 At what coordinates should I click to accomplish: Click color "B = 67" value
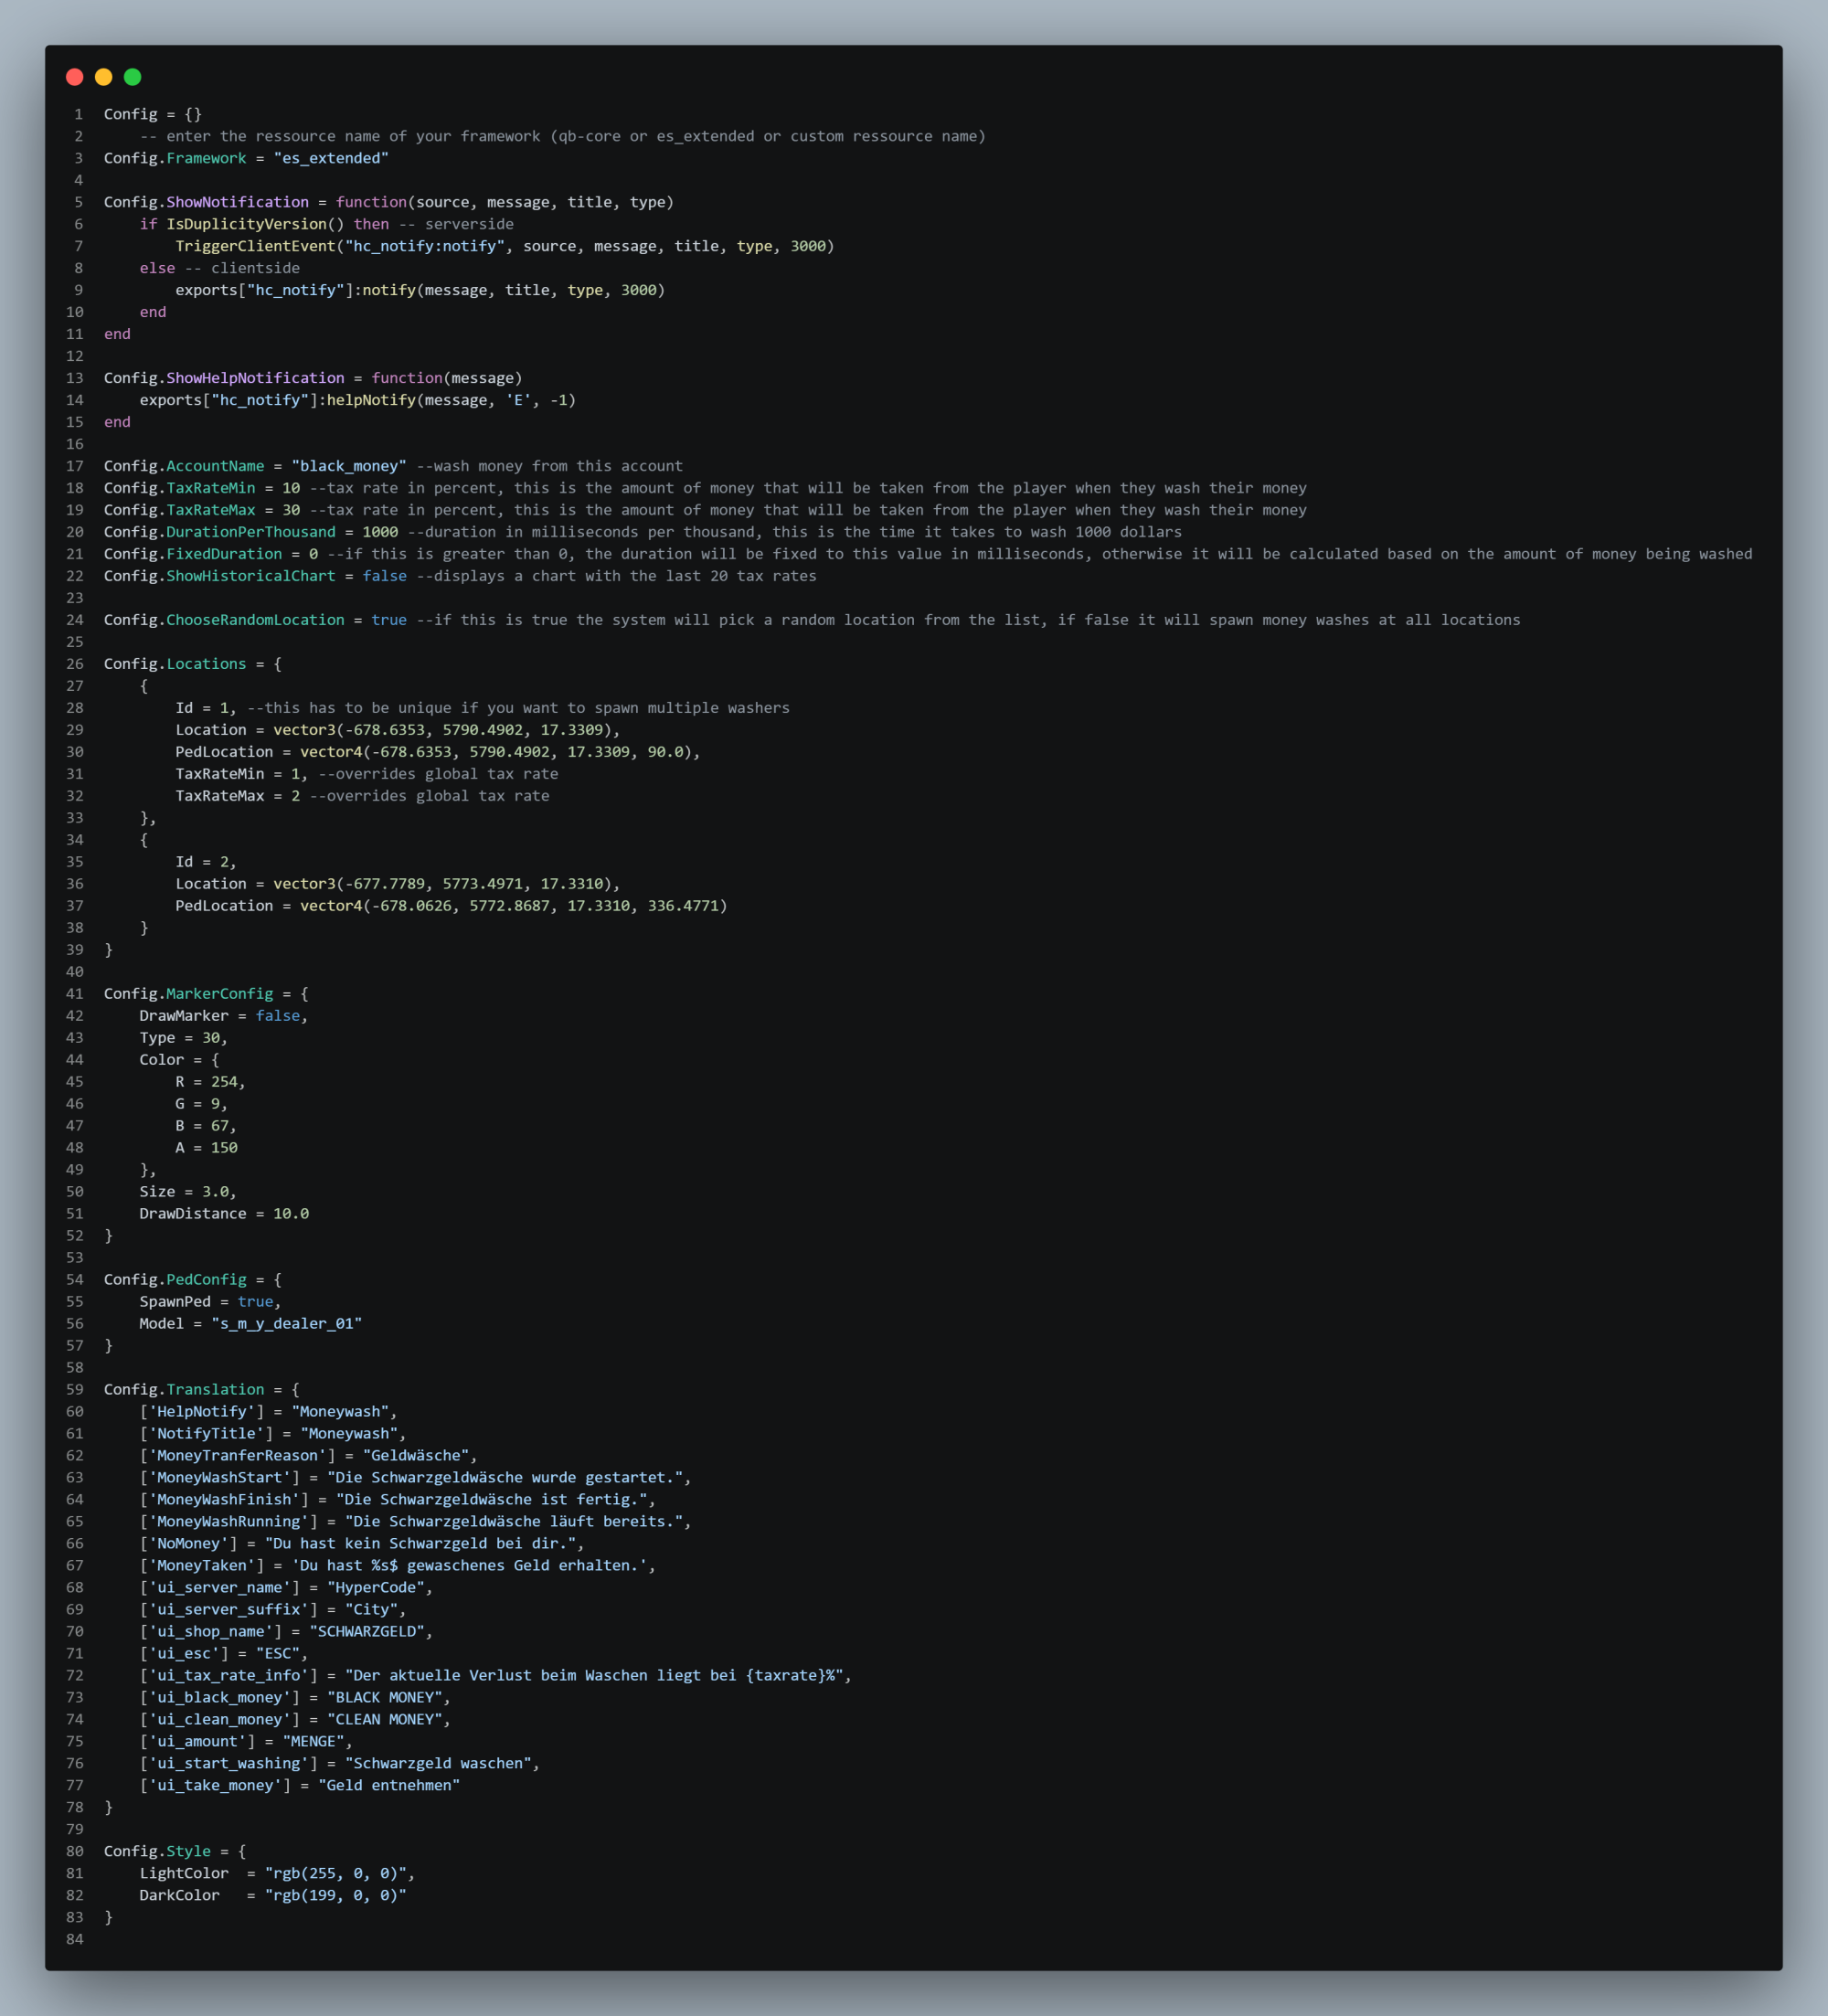point(220,1126)
